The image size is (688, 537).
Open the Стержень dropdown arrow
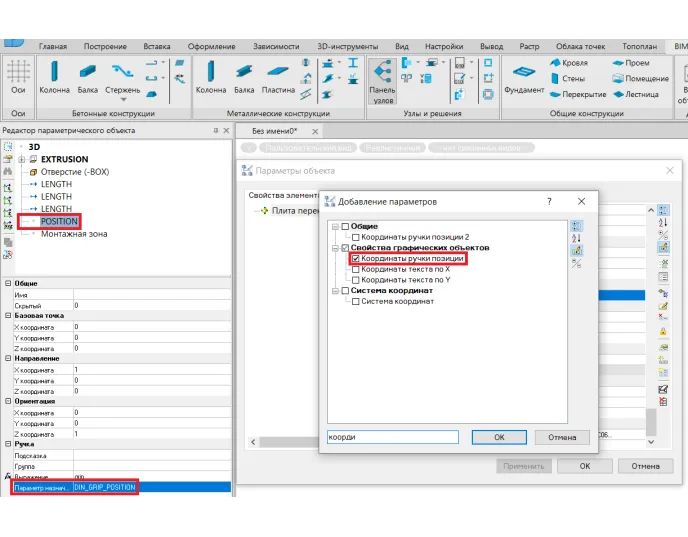pos(123,100)
